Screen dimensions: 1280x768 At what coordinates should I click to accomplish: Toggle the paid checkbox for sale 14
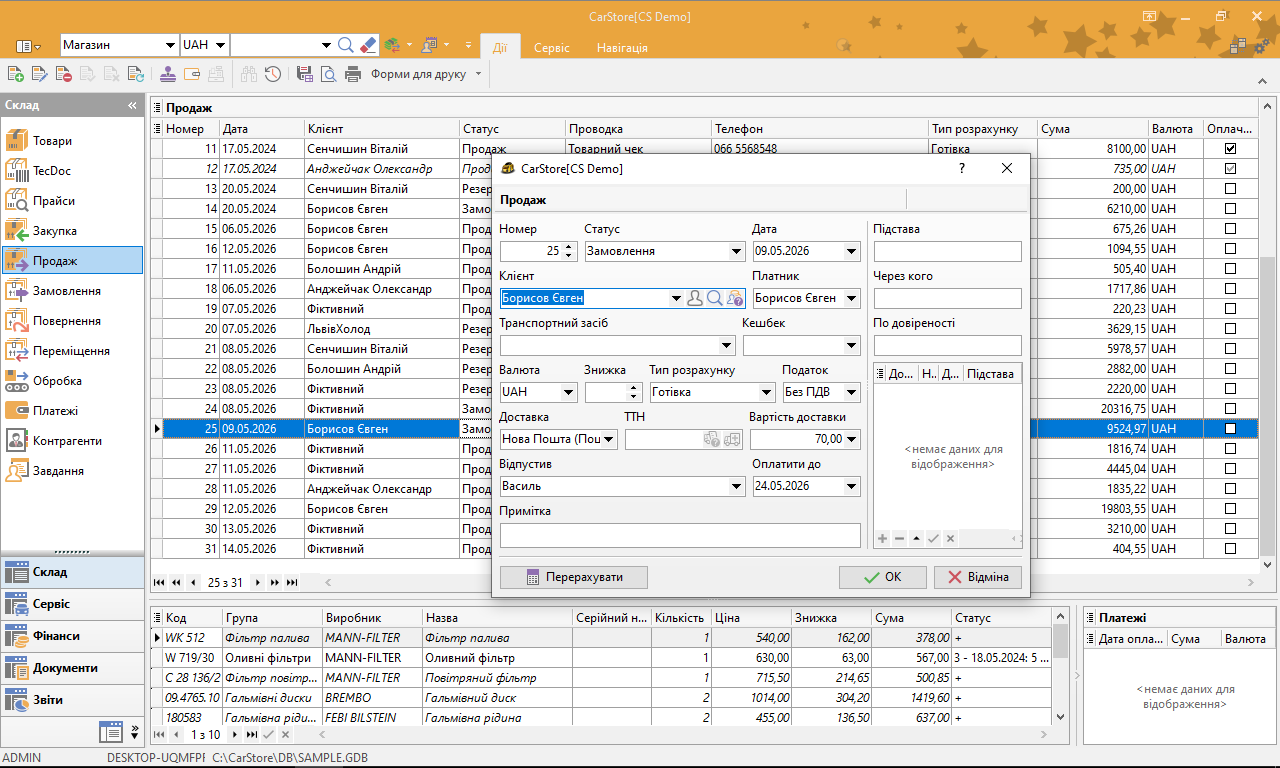pyautogui.click(x=1230, y=208)
